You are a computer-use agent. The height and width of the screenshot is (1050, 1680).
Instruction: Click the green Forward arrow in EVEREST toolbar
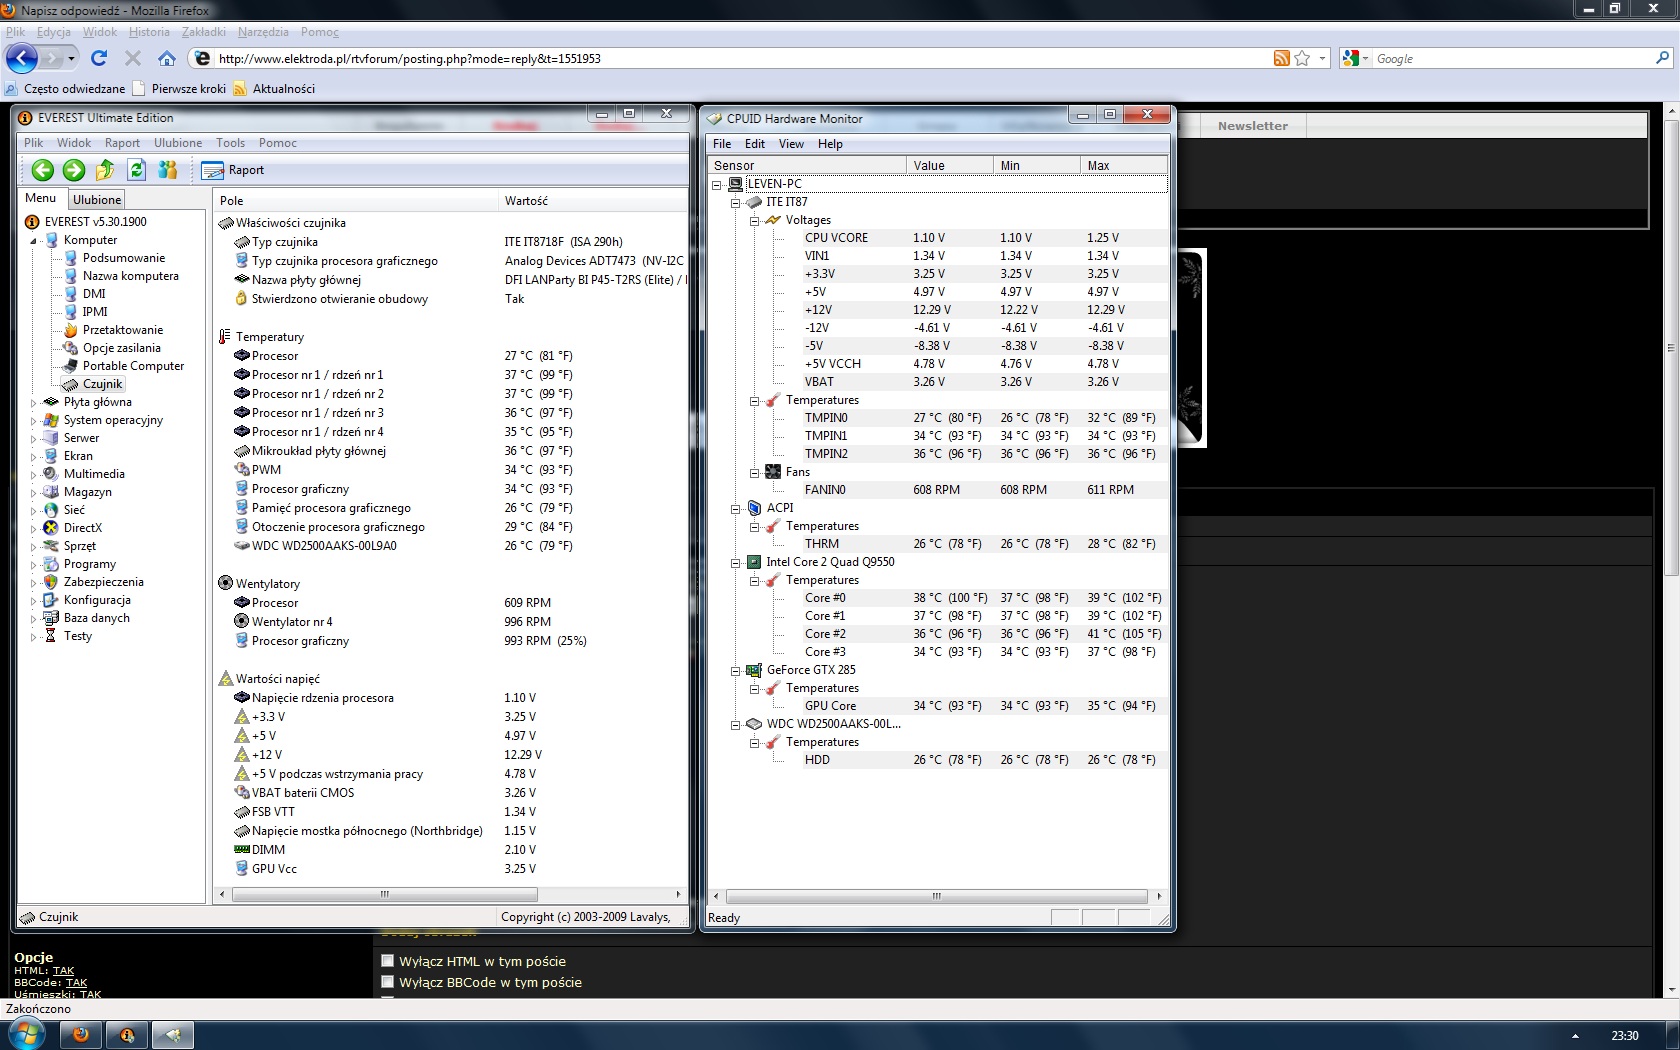pyautogui.click(x=74, y=170)
